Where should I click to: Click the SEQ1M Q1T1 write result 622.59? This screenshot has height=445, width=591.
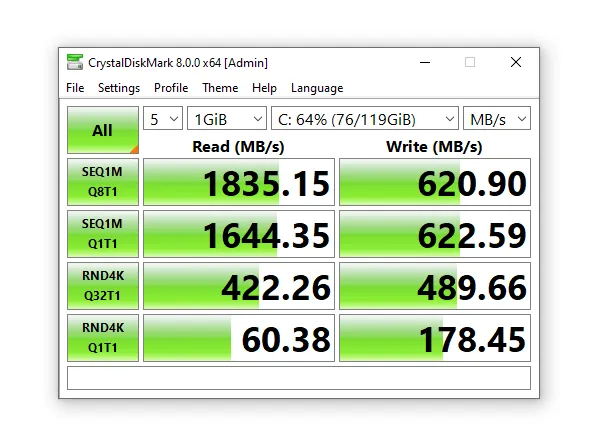click(x=435, y=234)
